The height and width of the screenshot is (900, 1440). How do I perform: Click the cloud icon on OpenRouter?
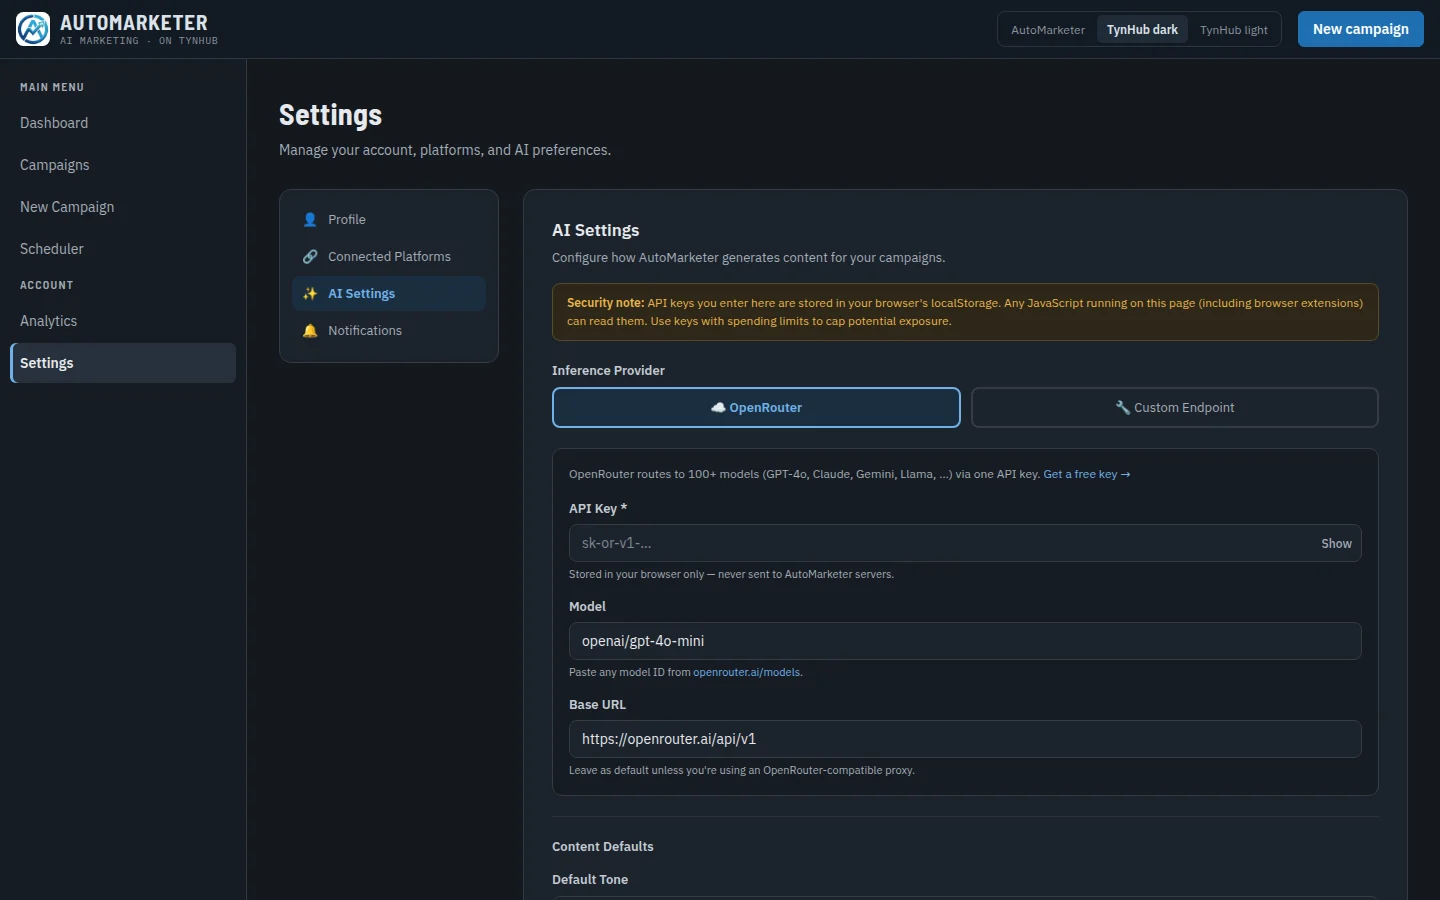718,408
